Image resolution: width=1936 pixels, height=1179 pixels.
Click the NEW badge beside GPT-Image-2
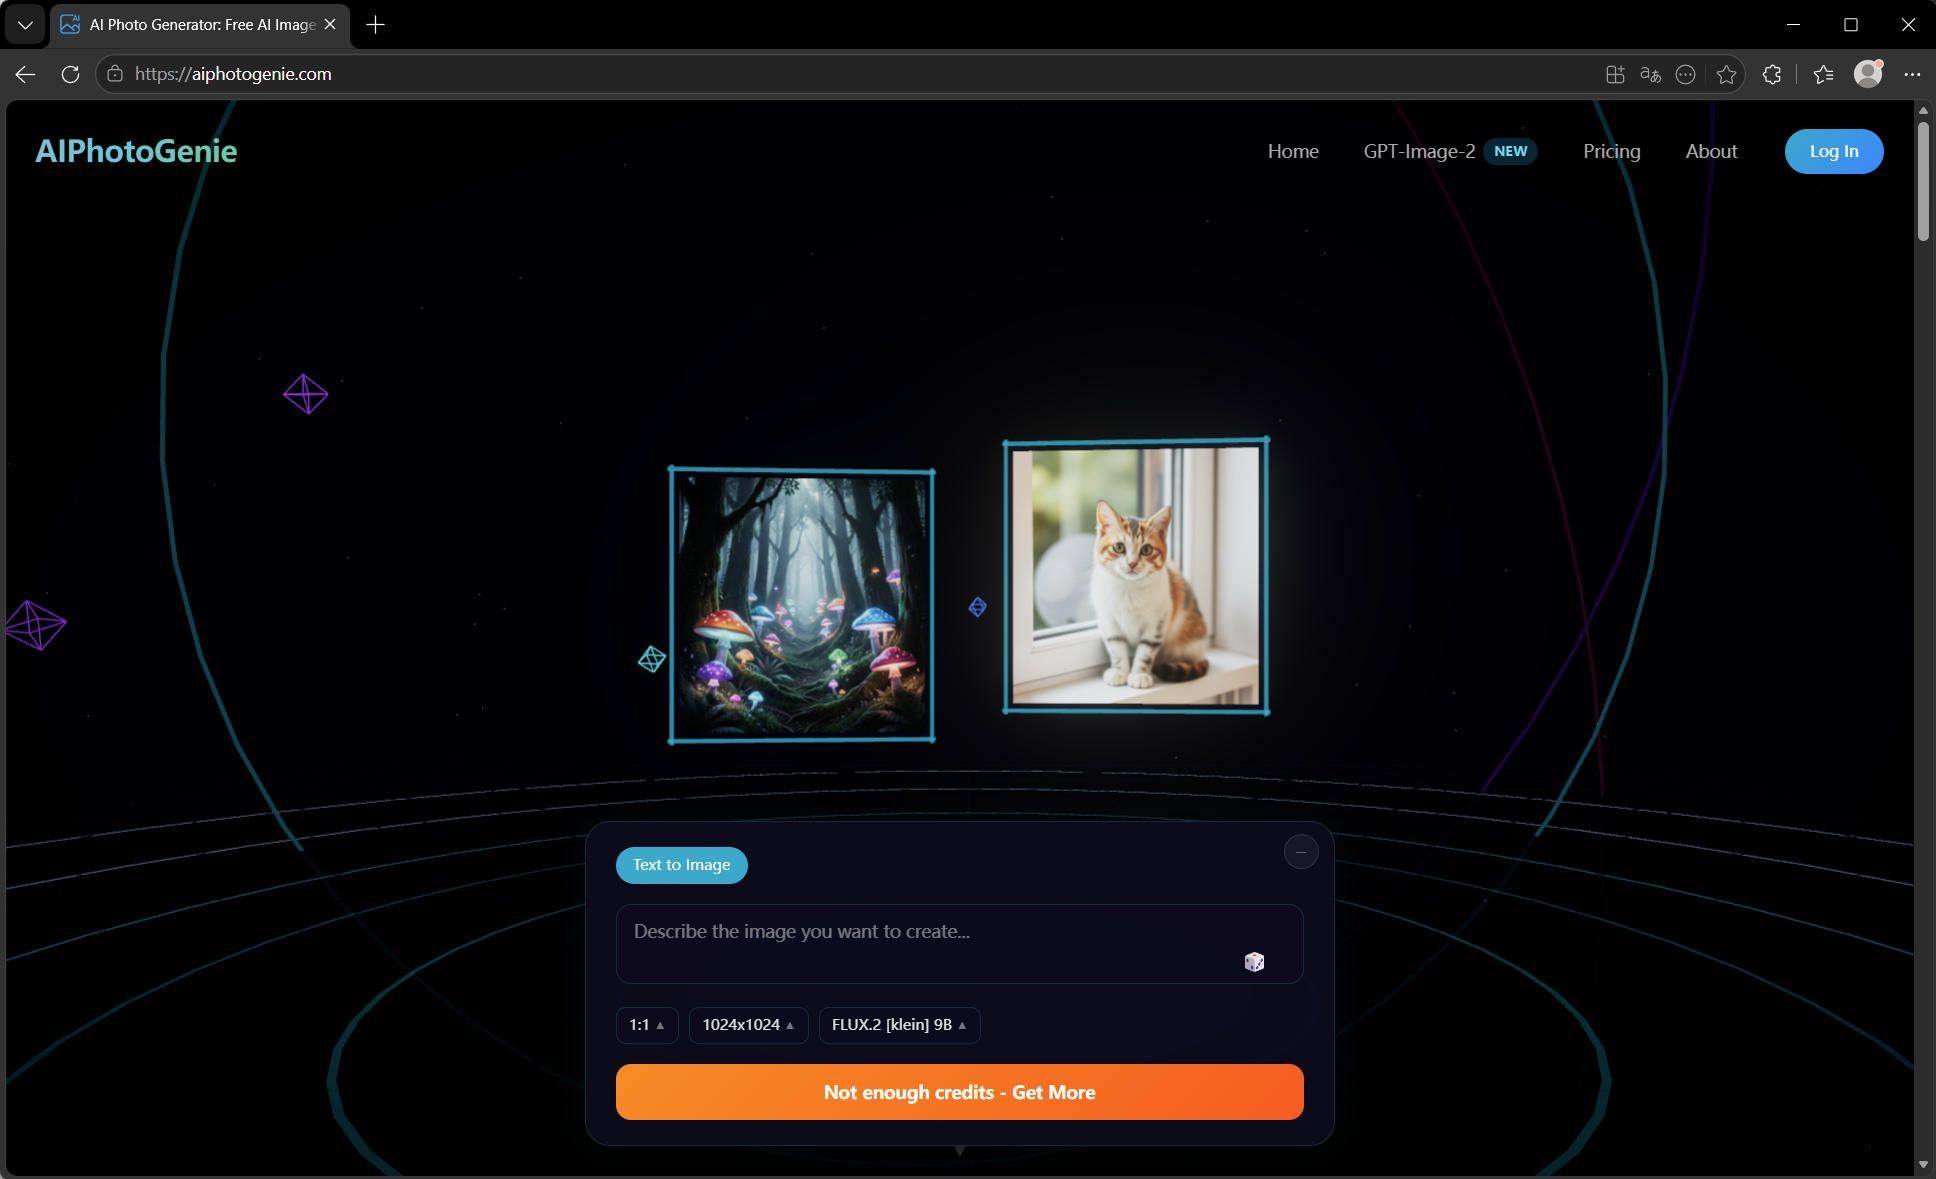[1510, 151]
